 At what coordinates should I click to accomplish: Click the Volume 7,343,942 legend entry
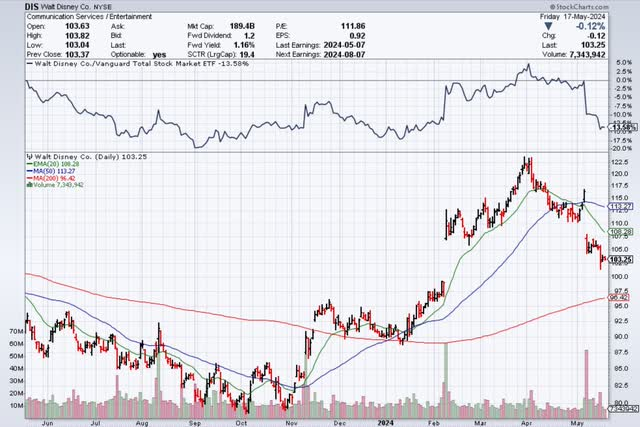pyautogui.click(x=55, y=185)
